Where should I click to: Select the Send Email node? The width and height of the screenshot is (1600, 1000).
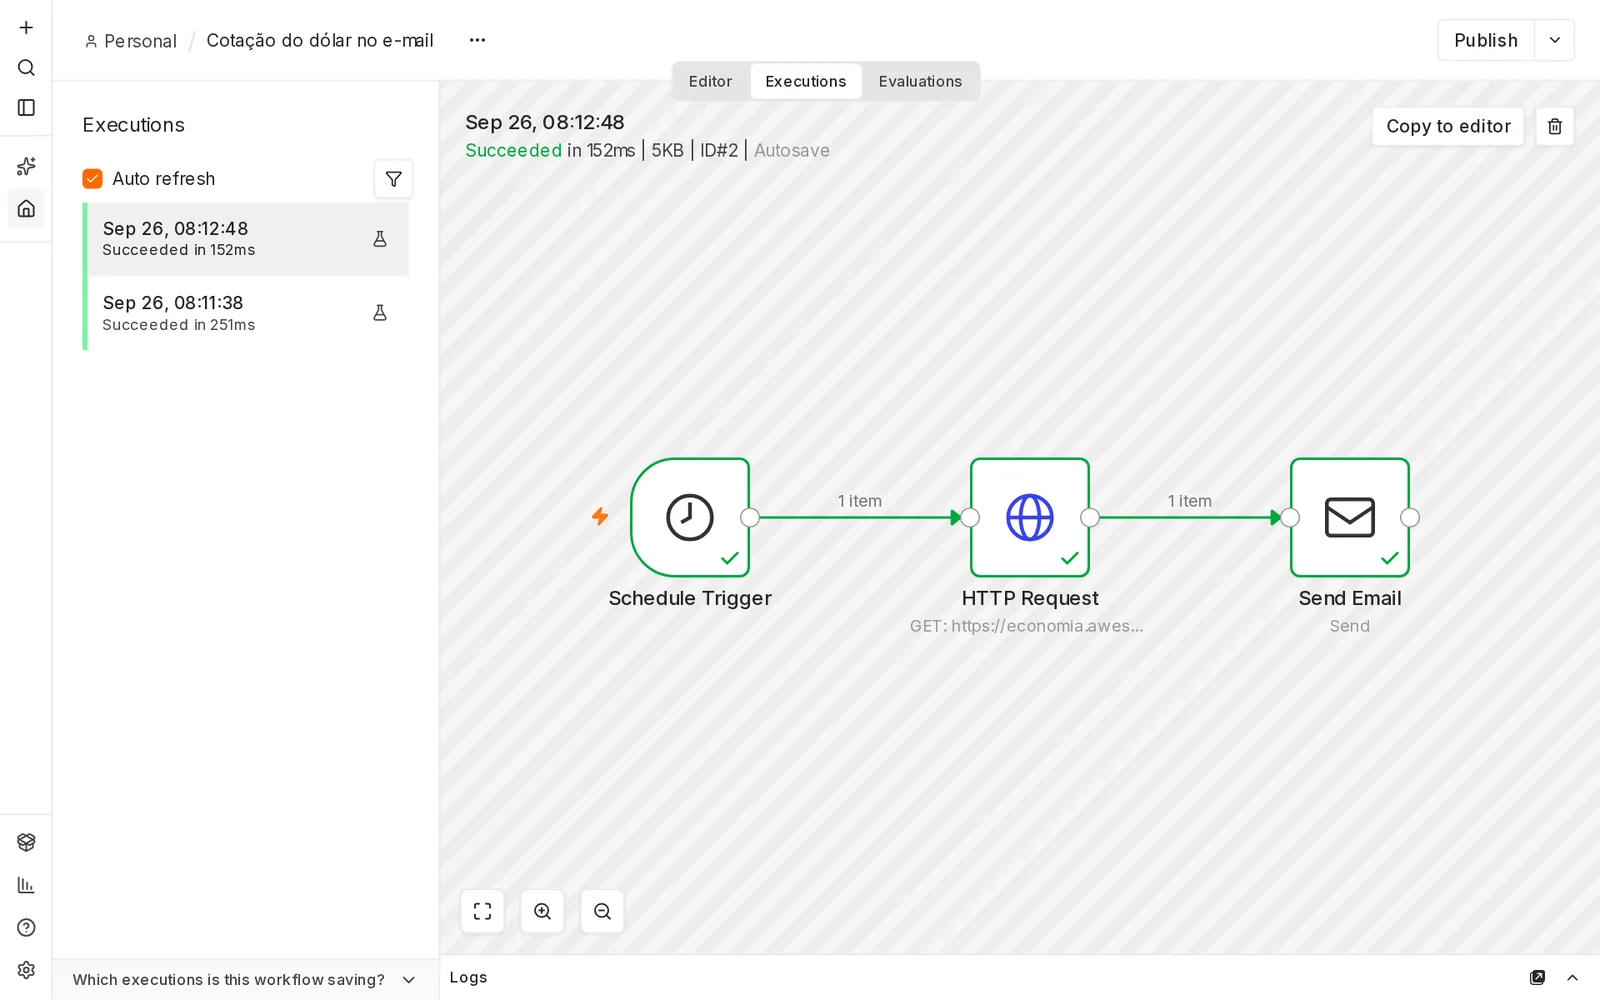point(1350,517)
